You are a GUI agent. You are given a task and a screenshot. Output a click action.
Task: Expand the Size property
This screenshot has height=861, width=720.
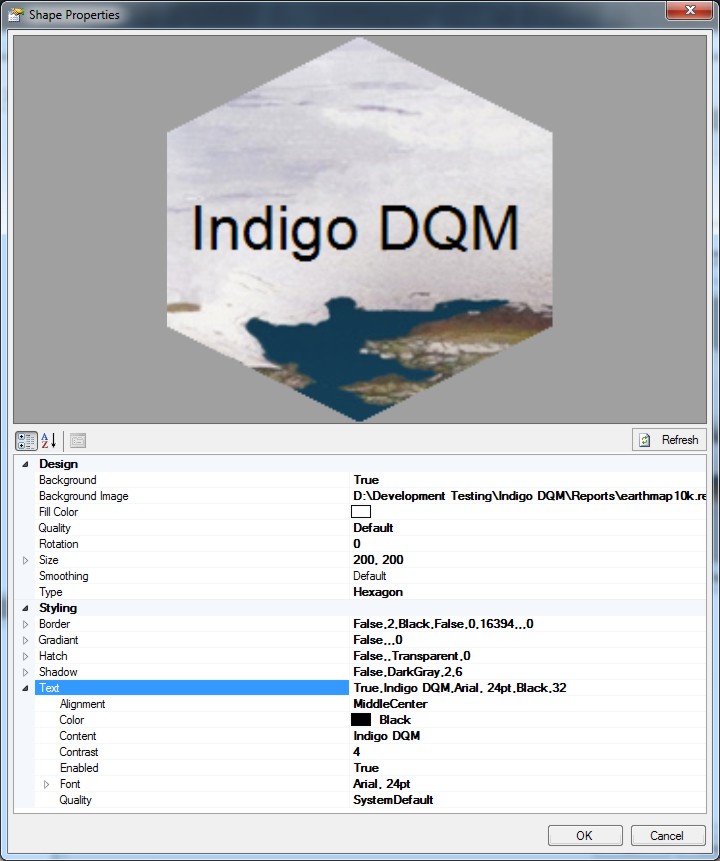coord(25,560)
